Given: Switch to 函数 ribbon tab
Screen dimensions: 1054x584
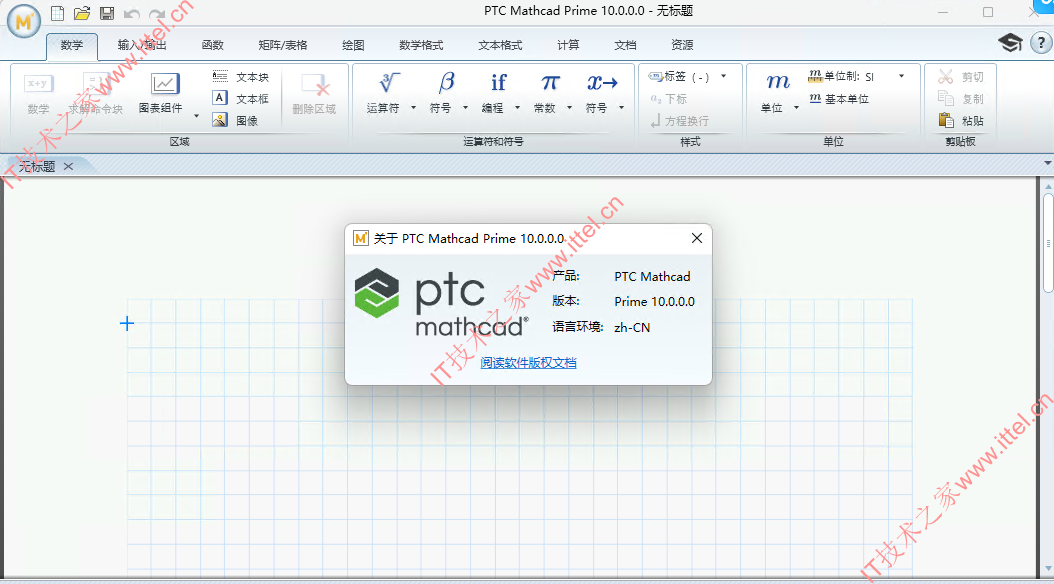Looking at the screenshot, I should coord(212,45).
